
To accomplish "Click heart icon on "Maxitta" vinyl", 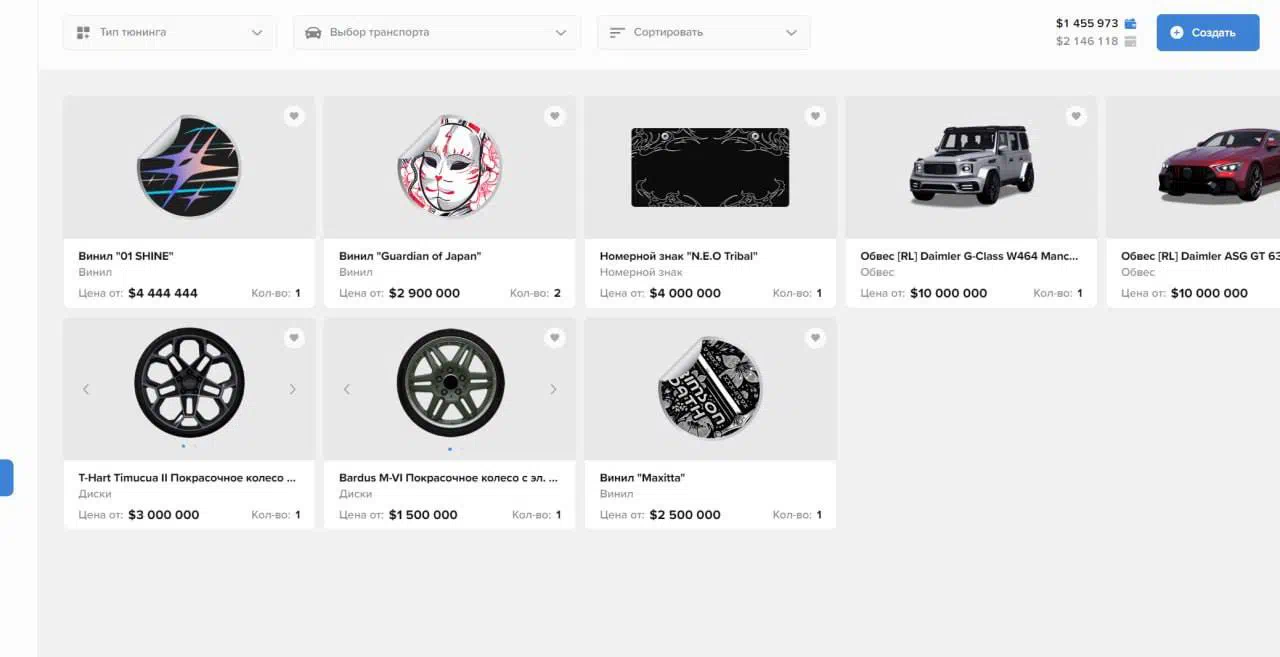I will pyautogui.click(x=816, y=338).
